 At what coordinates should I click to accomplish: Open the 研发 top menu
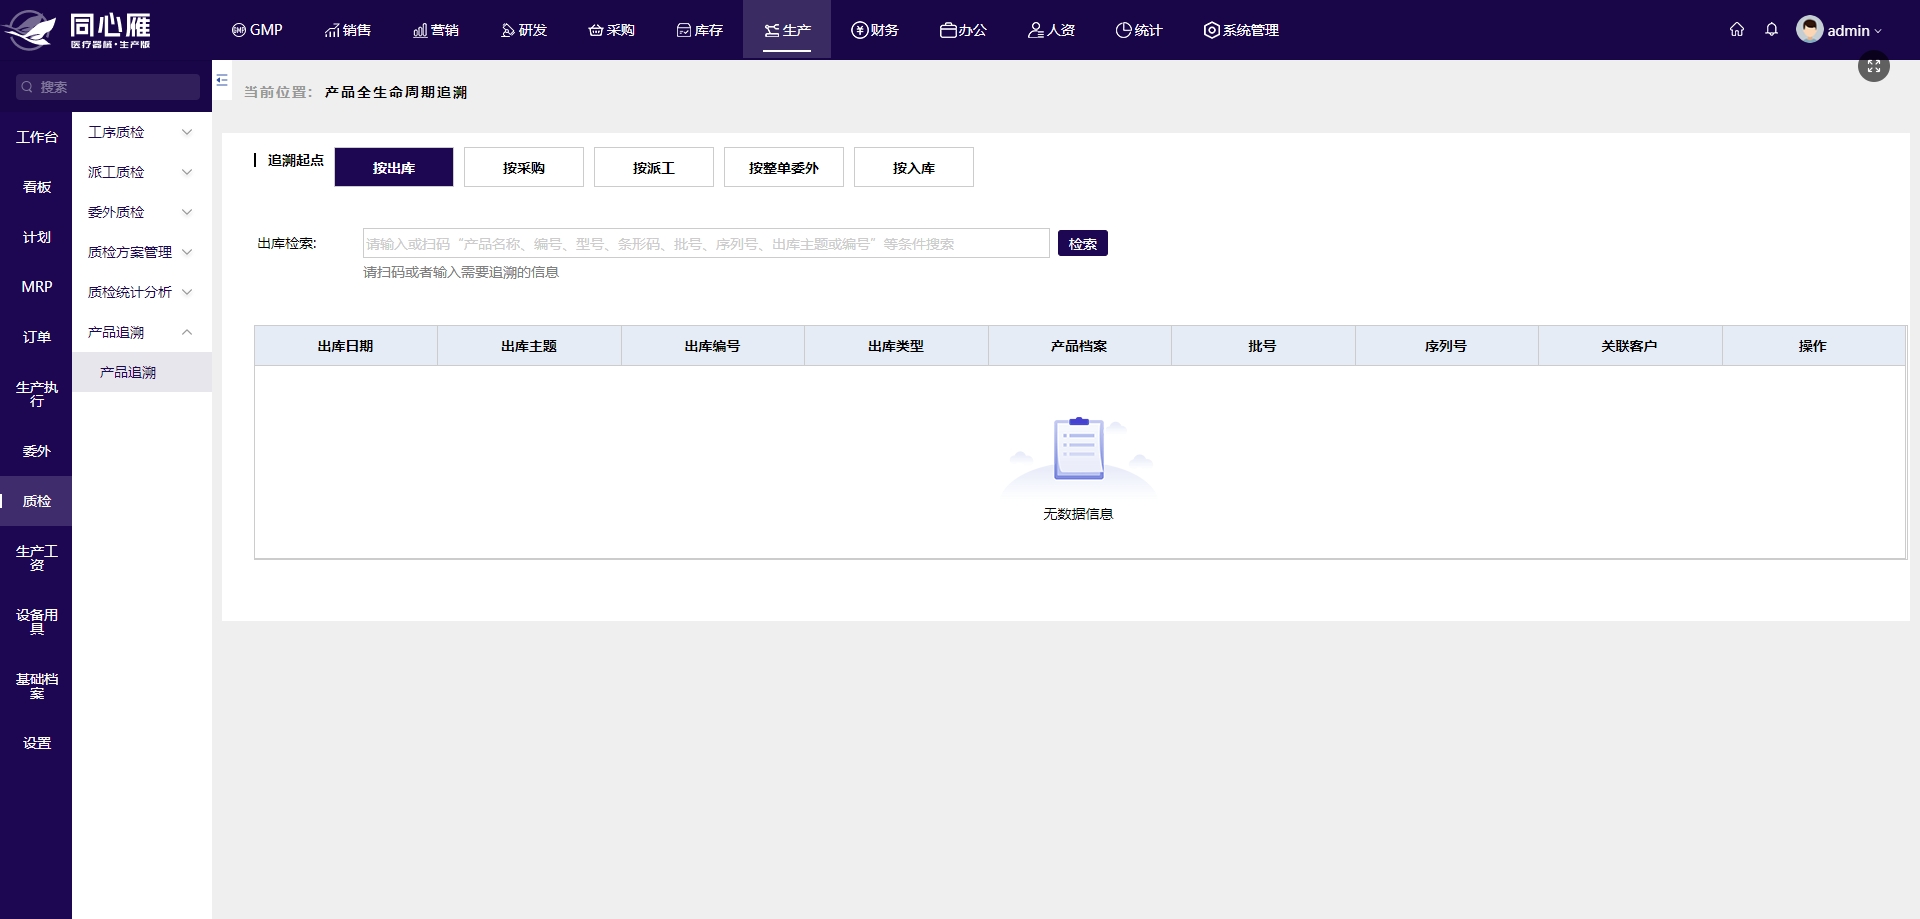pyautogui.click(x=523, y=30)
